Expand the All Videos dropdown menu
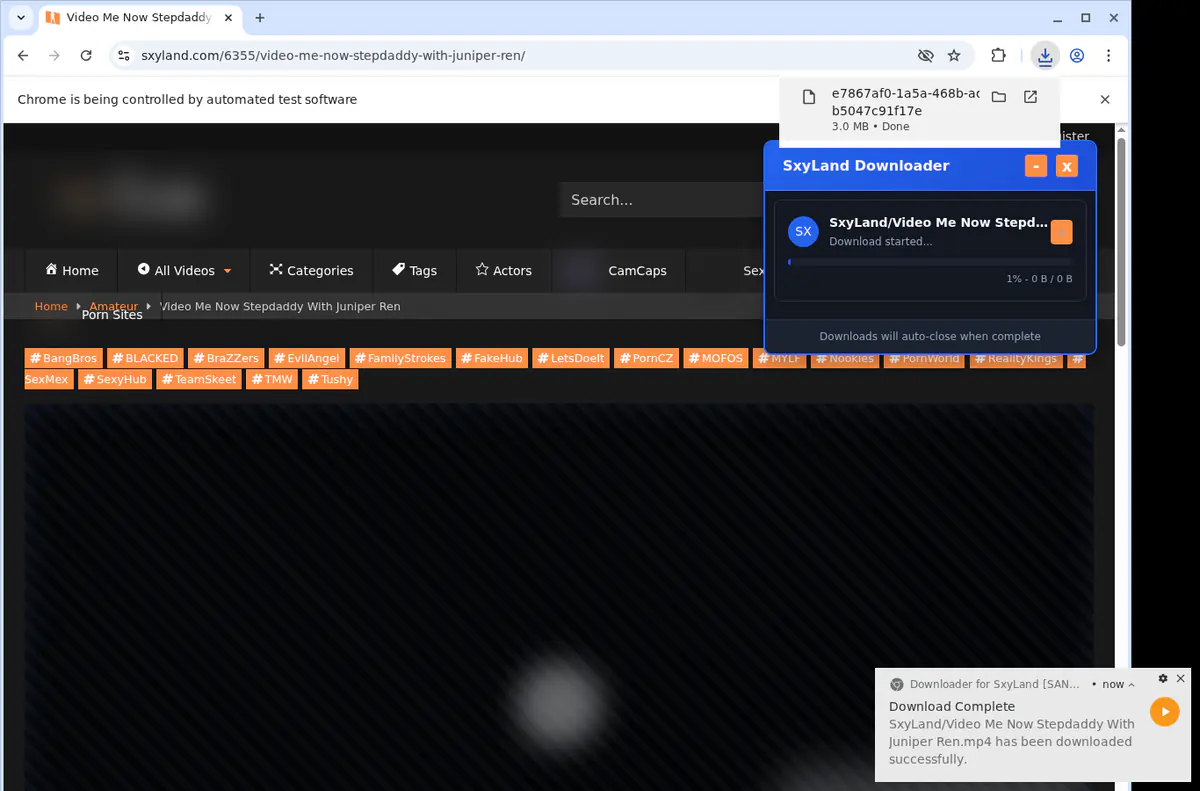This screenshot has width=1200, height=791. [185, 270]
